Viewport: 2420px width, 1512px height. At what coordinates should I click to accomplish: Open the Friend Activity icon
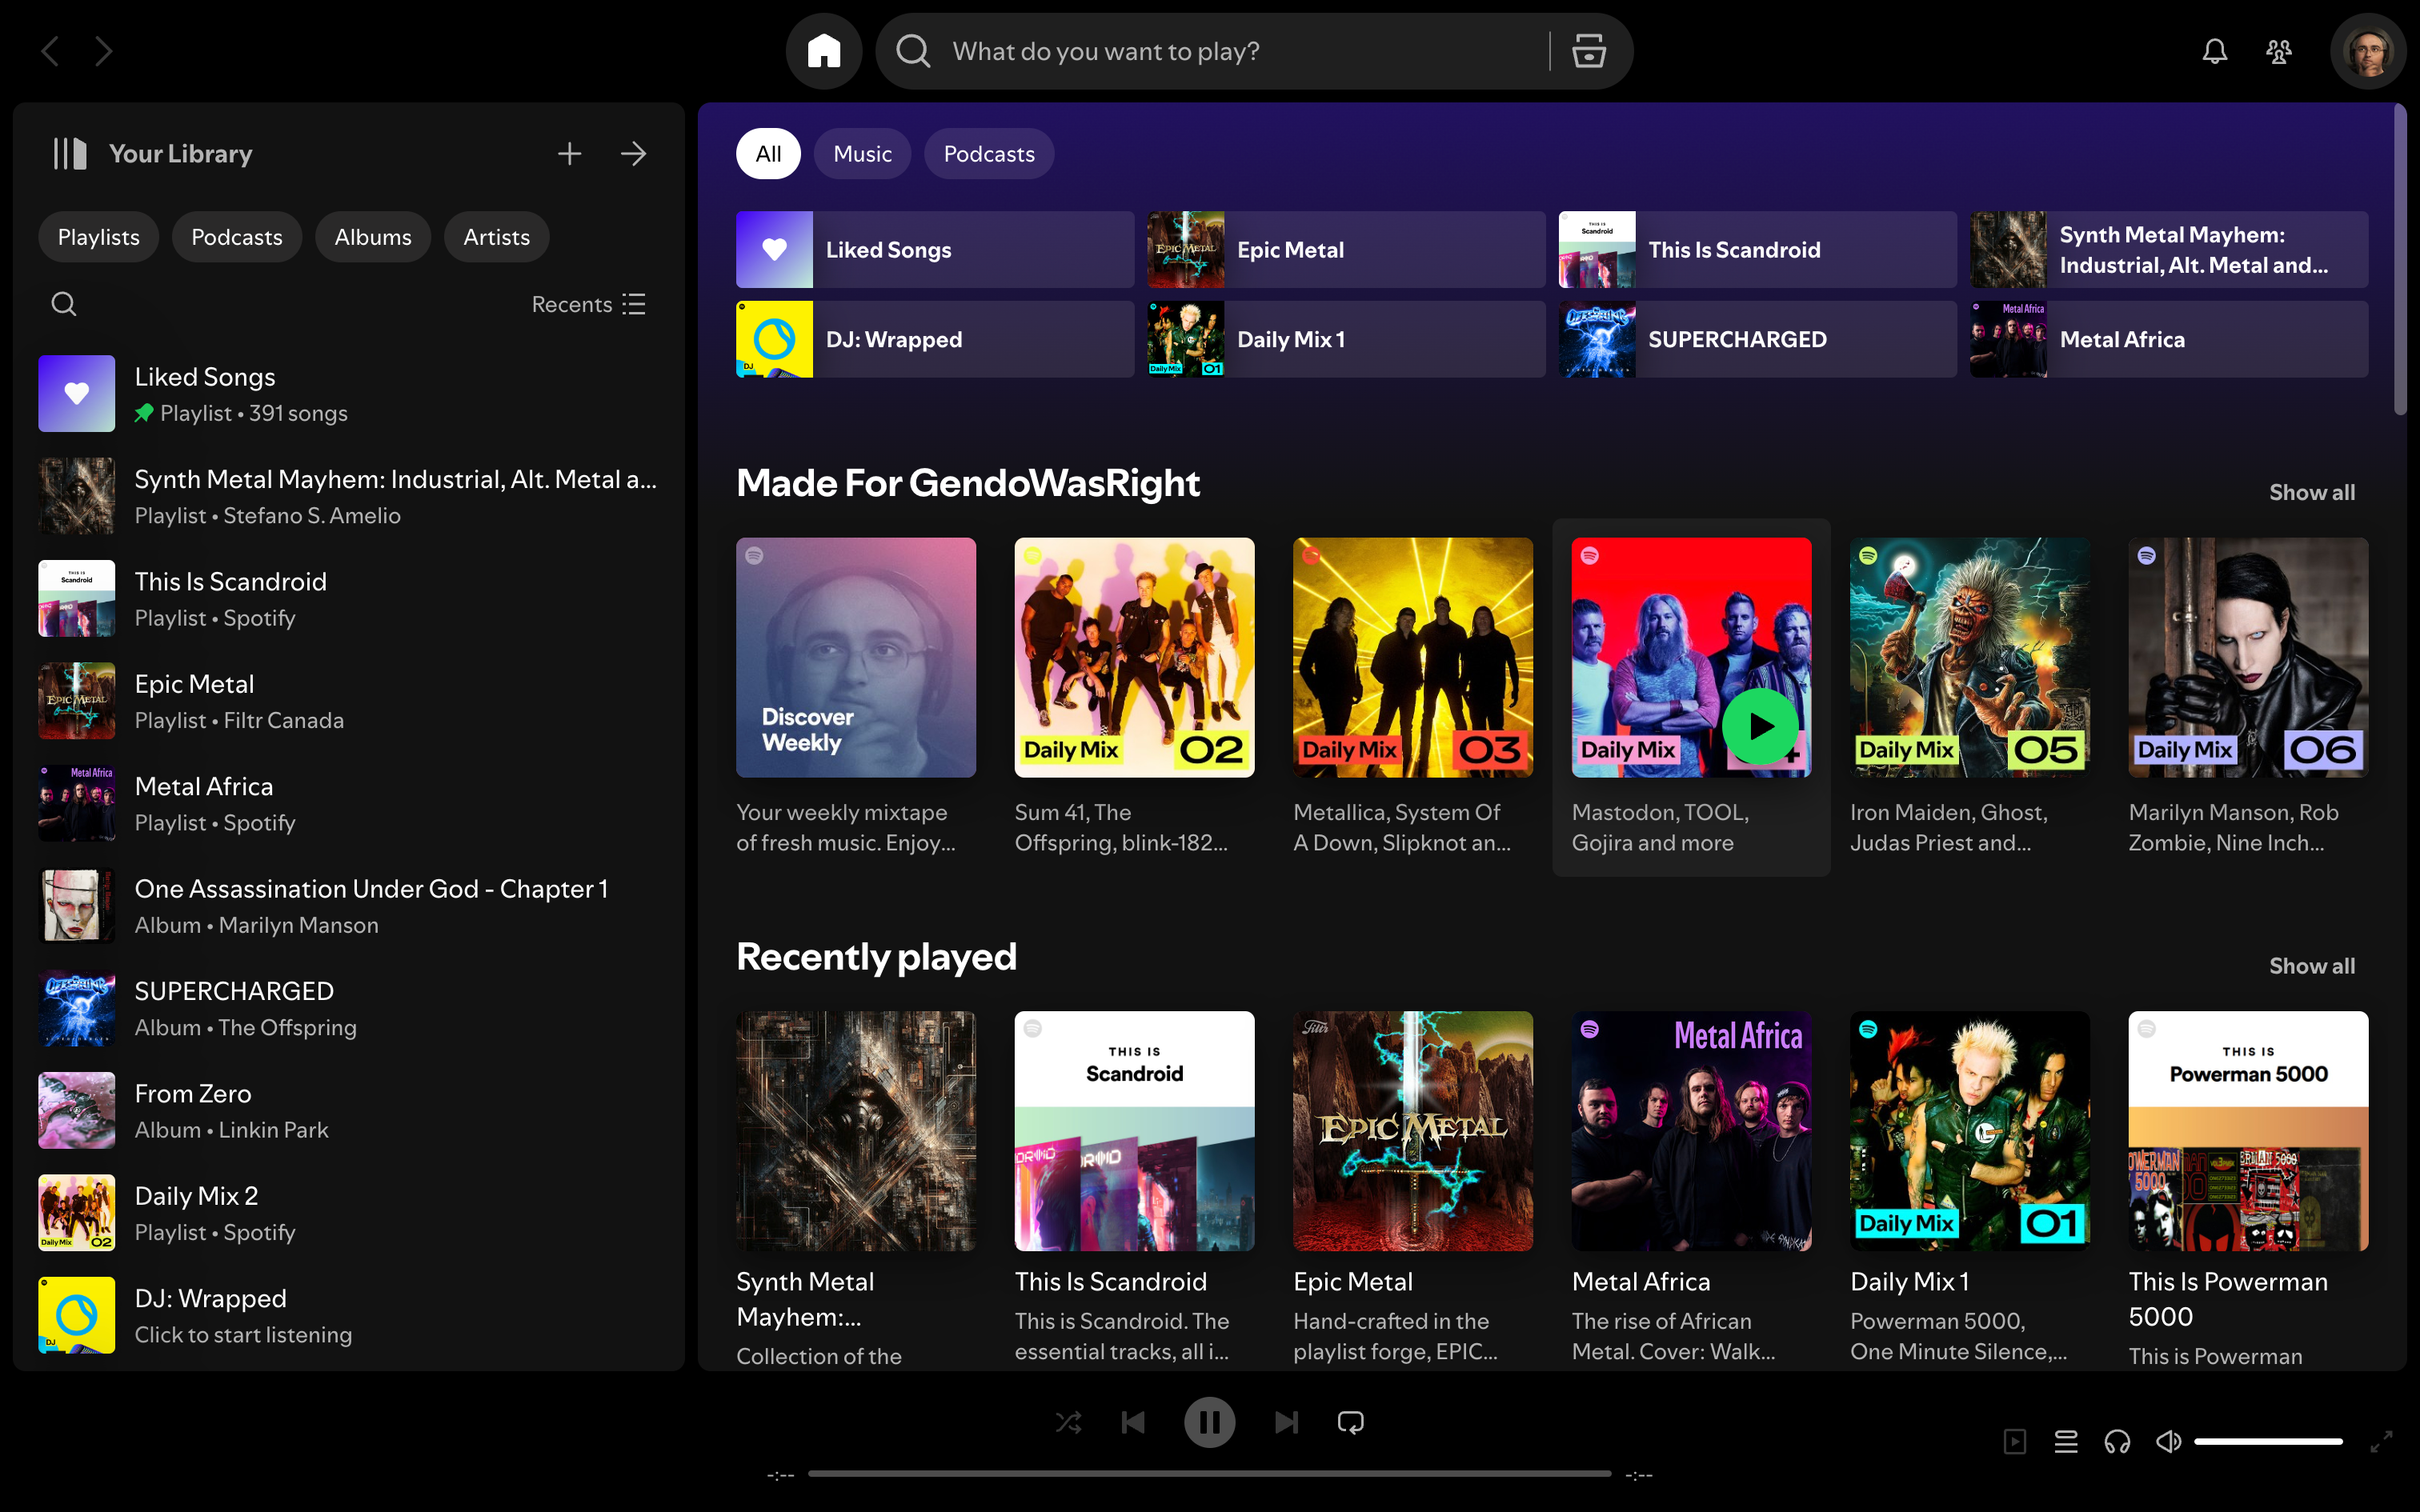click(2278, 51)
